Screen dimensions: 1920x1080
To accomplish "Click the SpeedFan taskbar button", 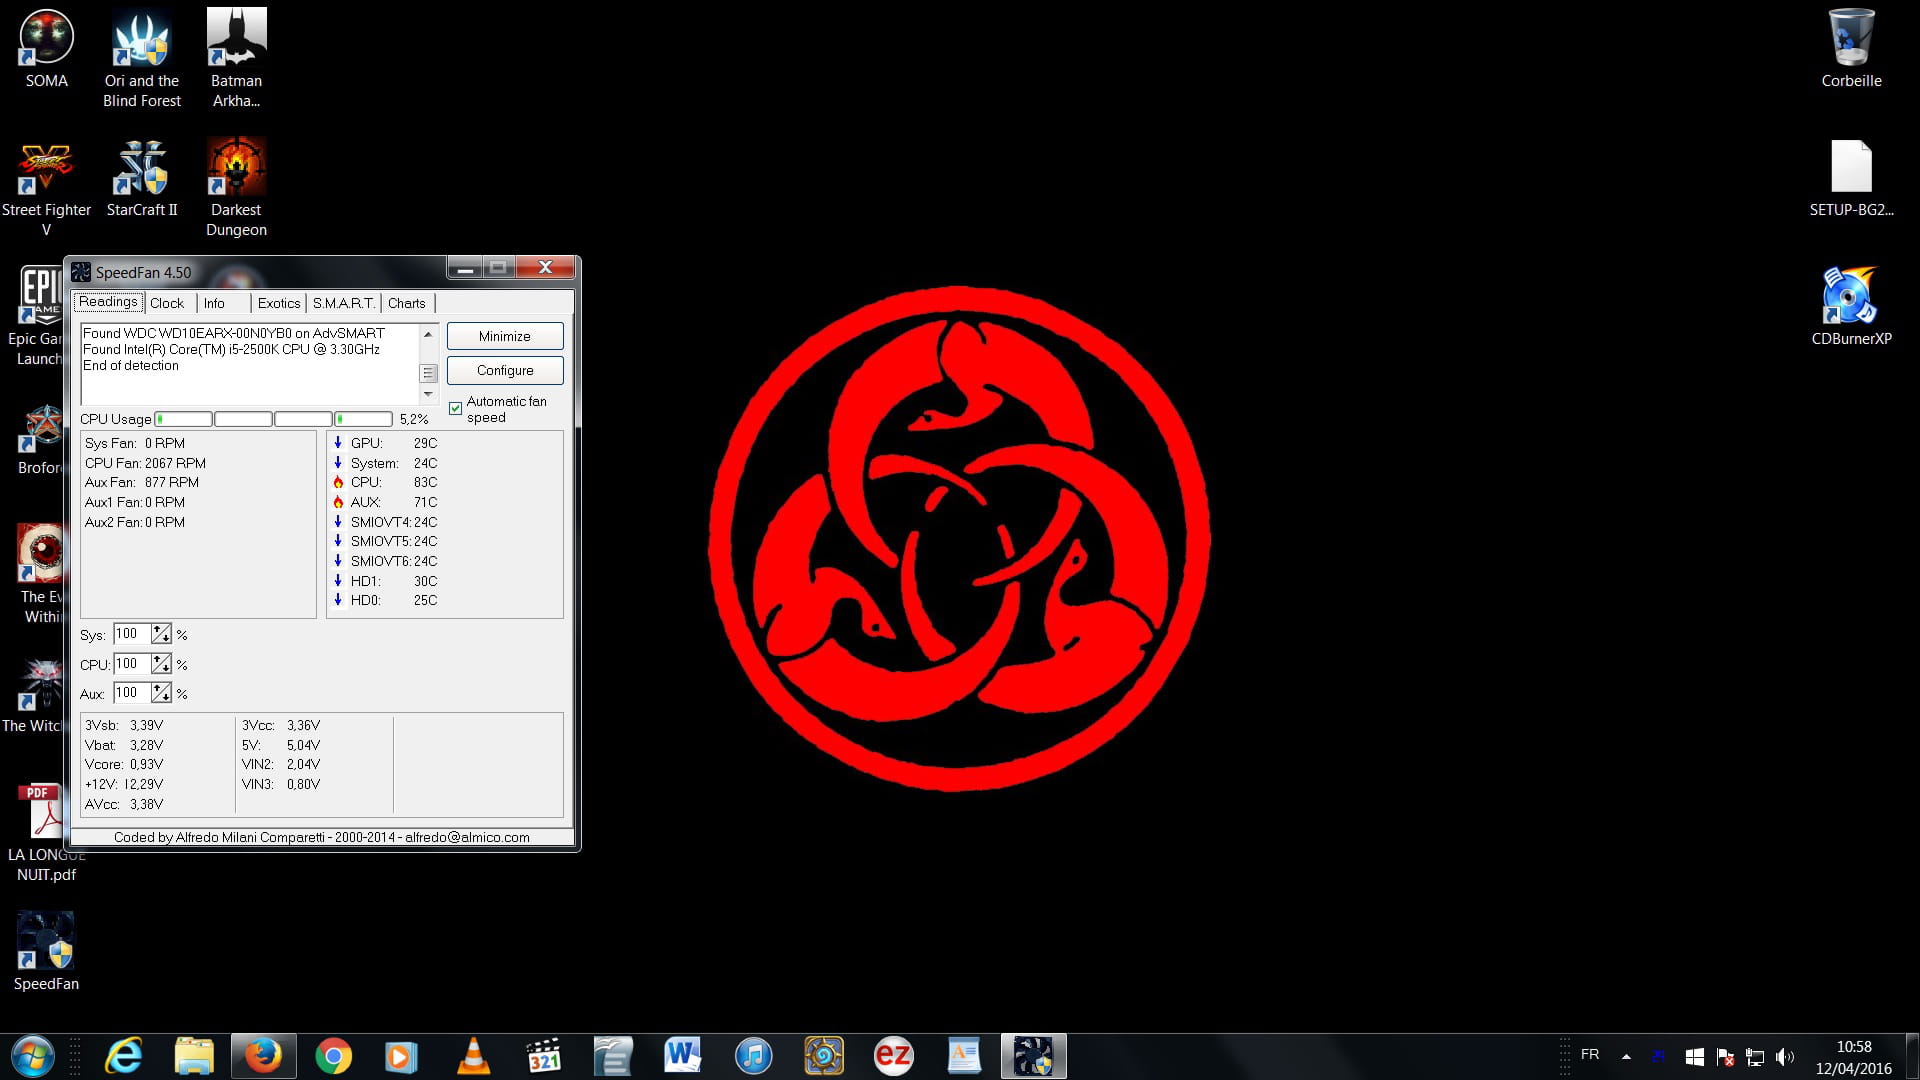I will pyautogui.click(x=1033, y=1056).
